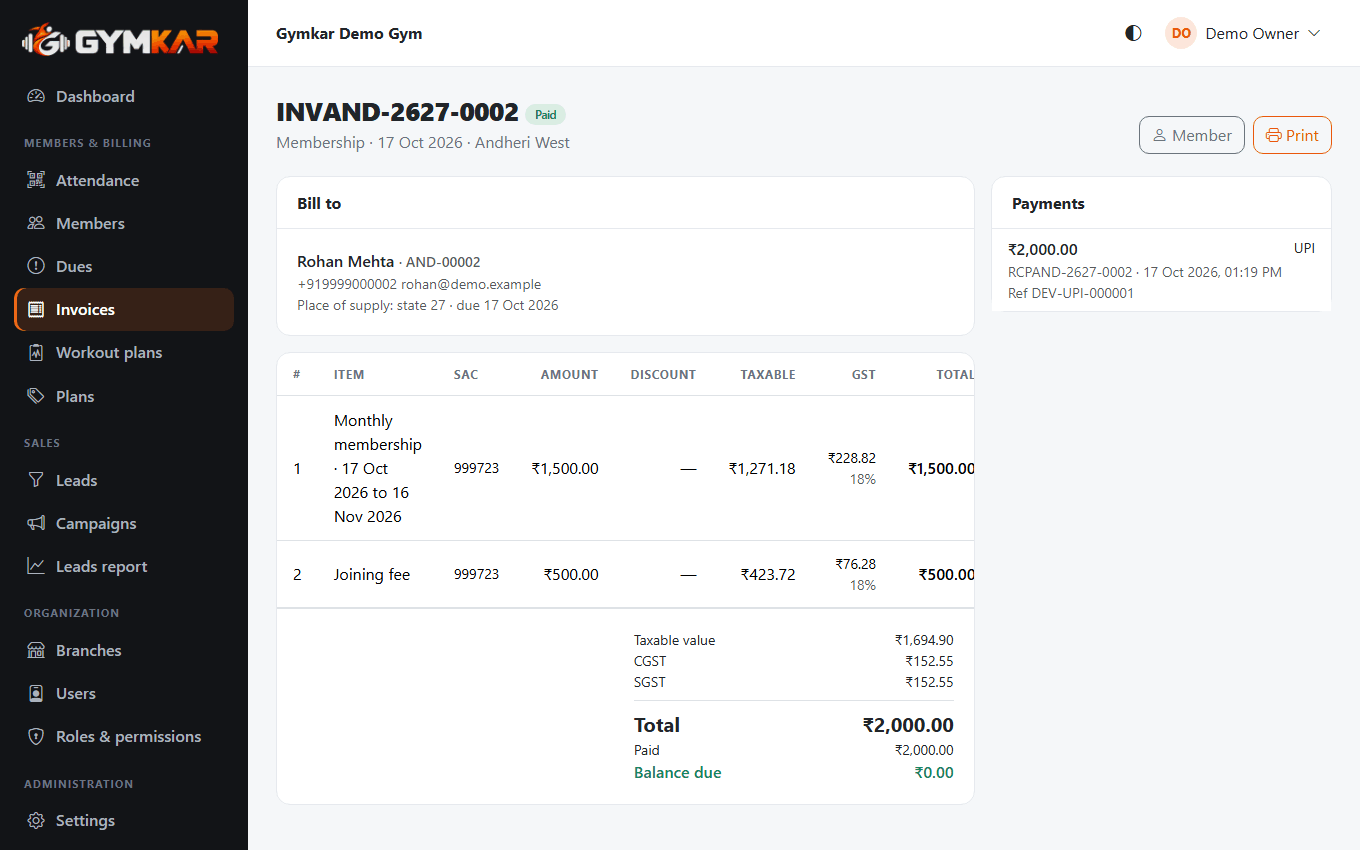Viewport: 1360px width, 850px height.
Task: Click the DISCOUNT column header
Action: click(663, 375)
